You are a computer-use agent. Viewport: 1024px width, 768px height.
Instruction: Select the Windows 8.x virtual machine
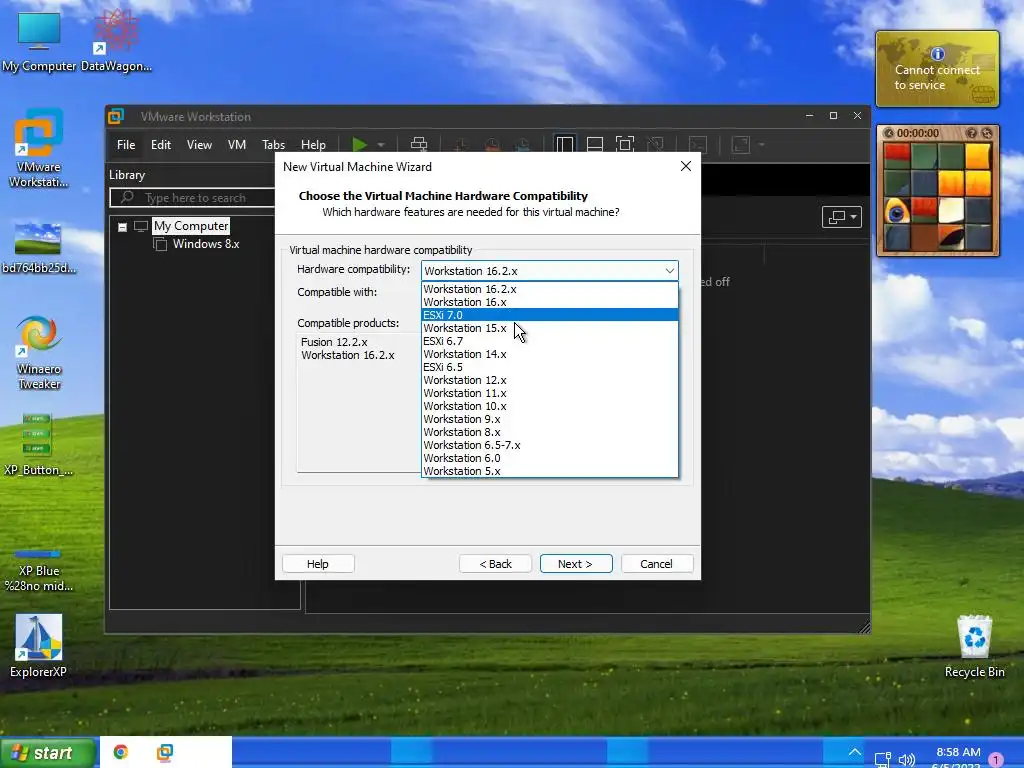tap(206, 244)
